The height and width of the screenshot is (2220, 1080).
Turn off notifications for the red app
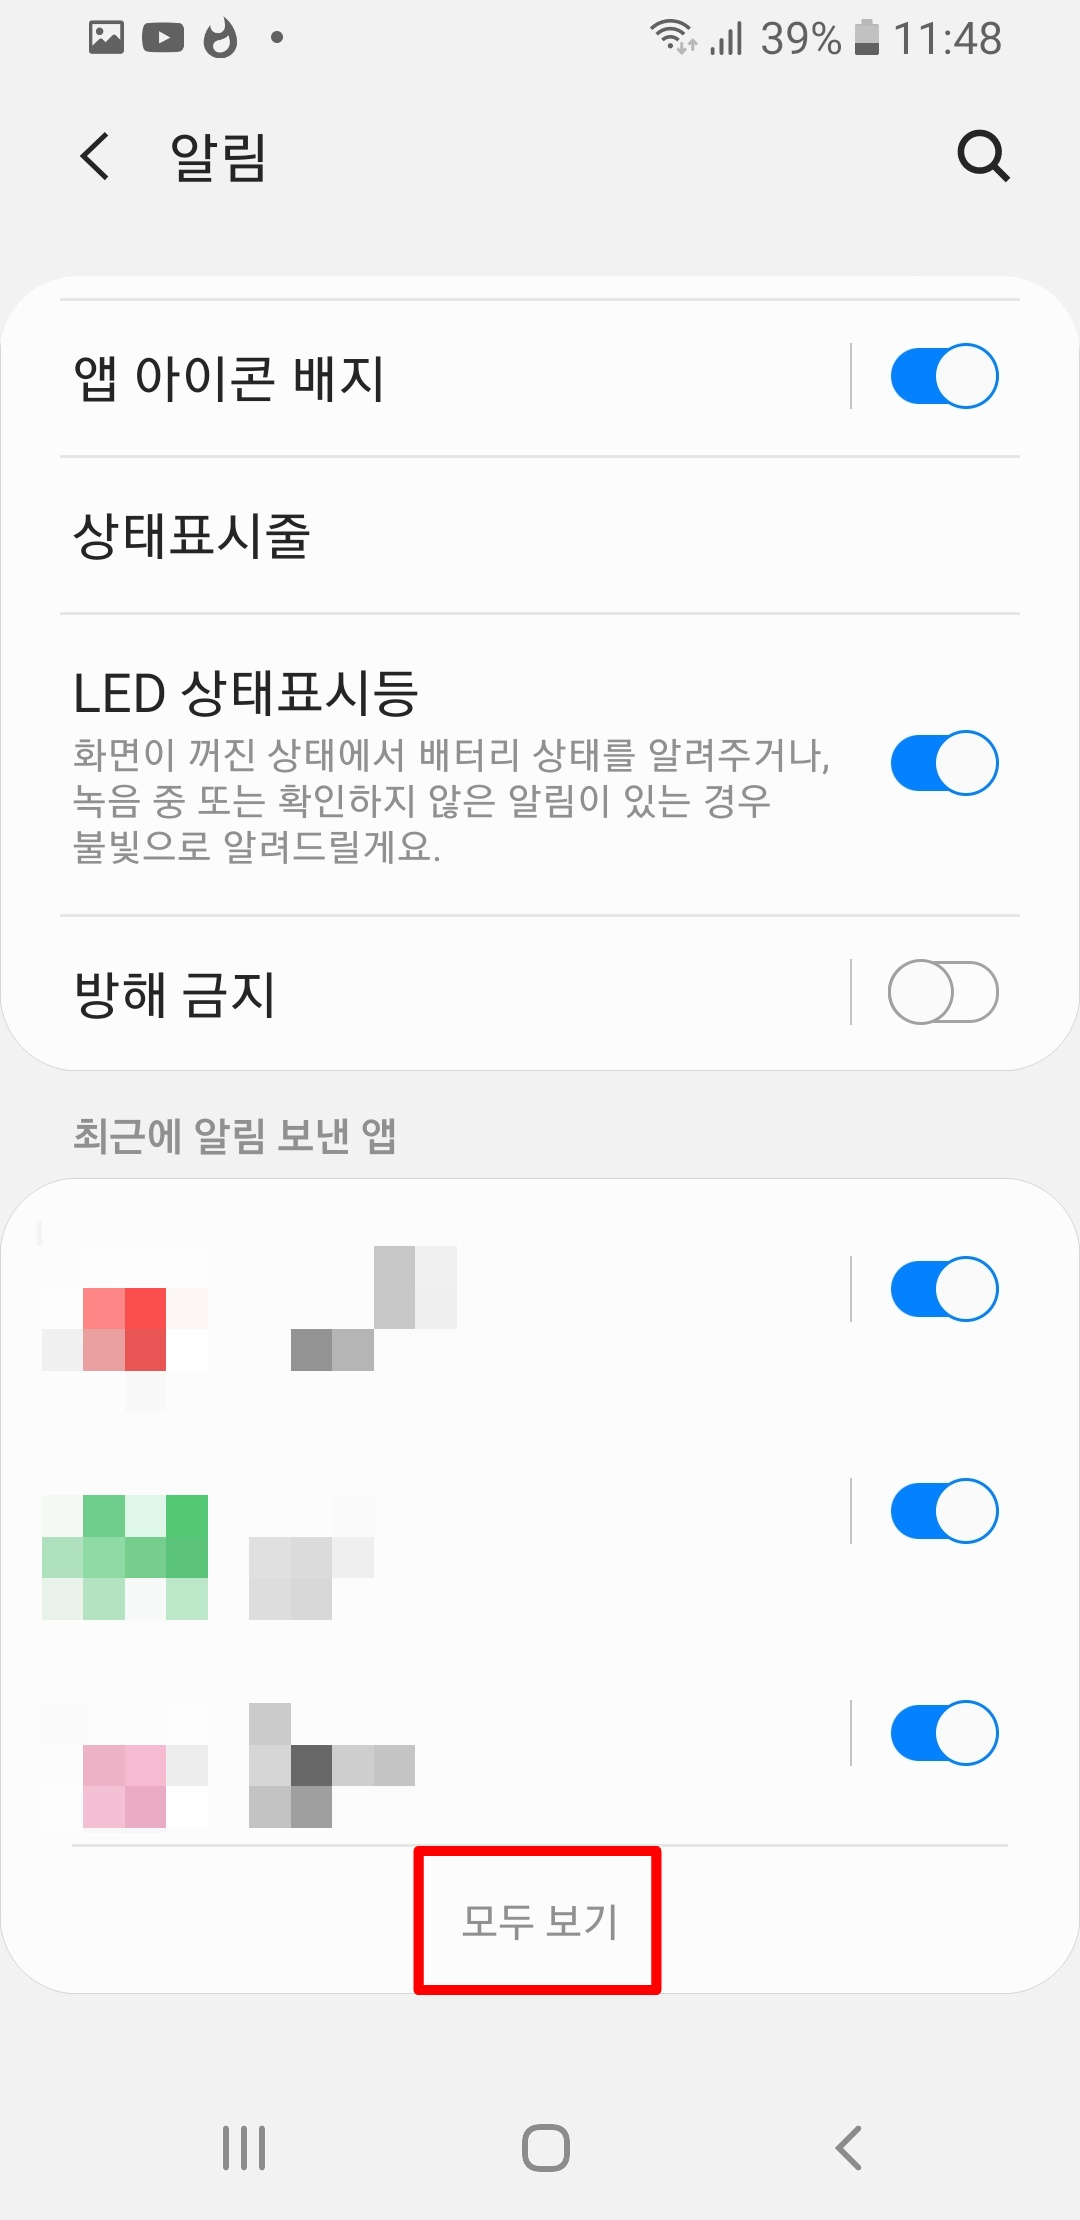tap(944, 1289)
